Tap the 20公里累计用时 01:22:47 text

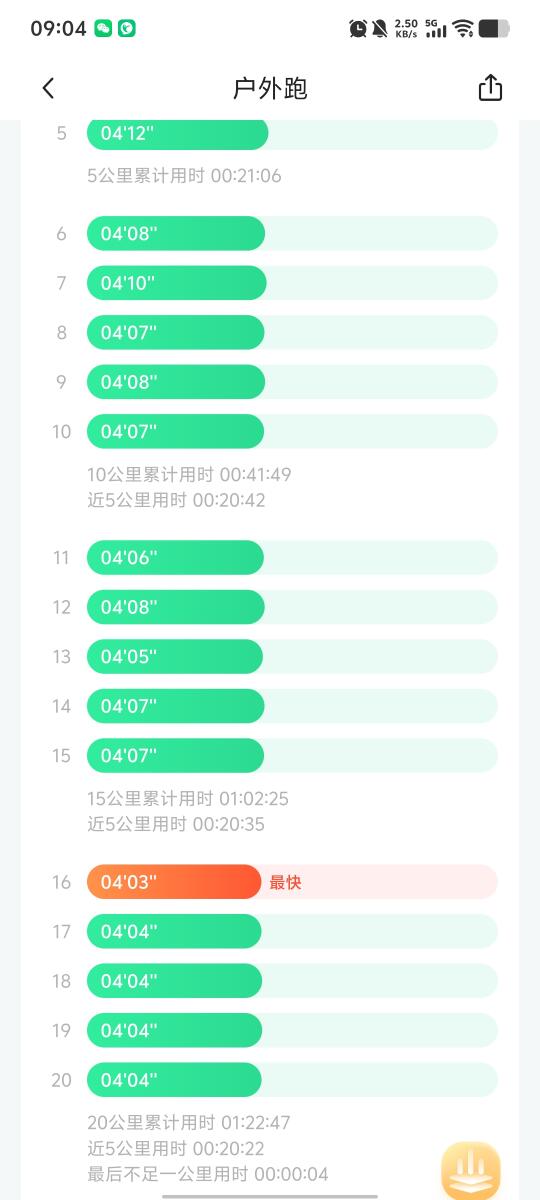point(189,1123)
